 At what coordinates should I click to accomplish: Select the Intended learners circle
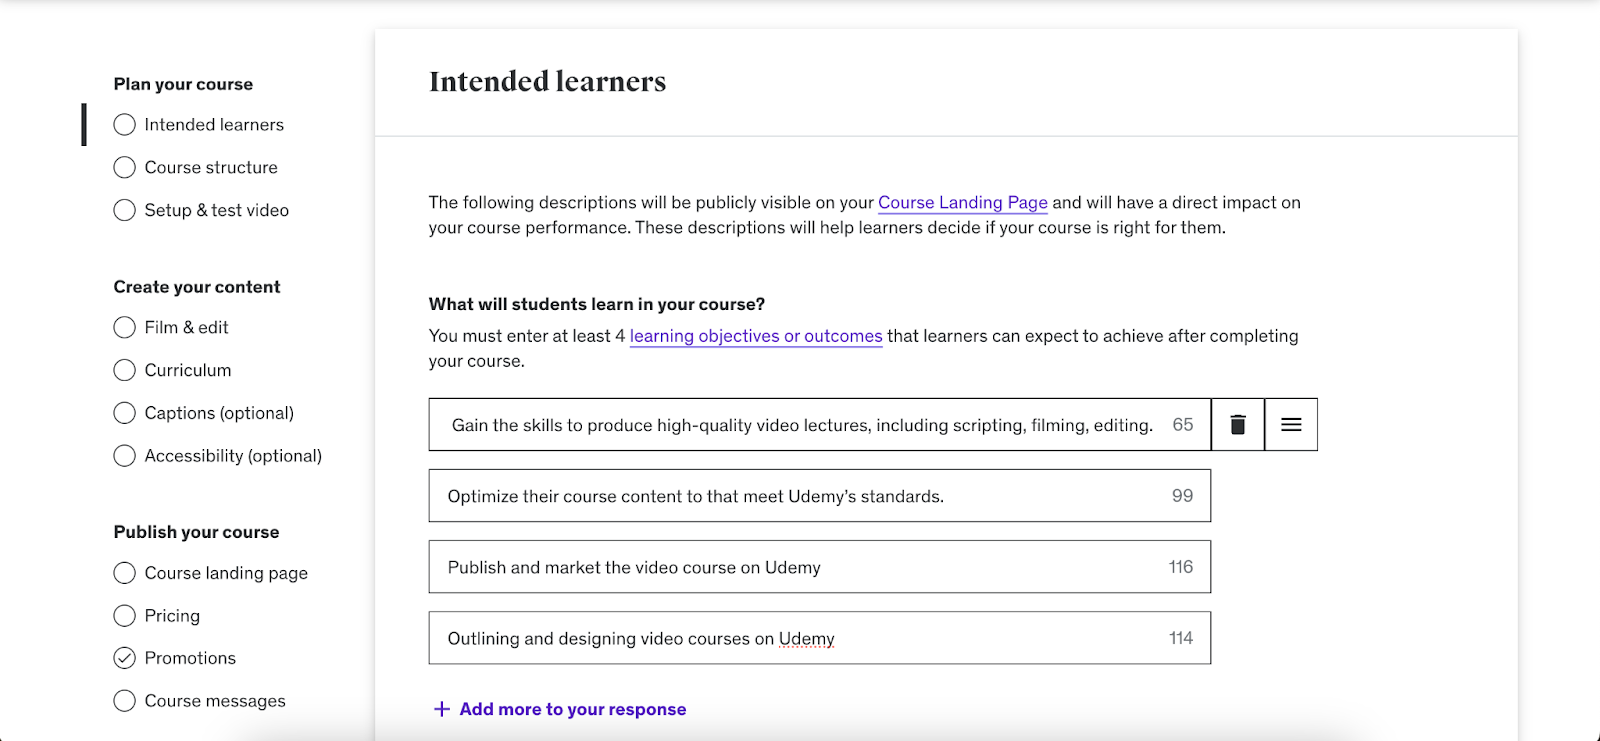(x=124, y=125)
